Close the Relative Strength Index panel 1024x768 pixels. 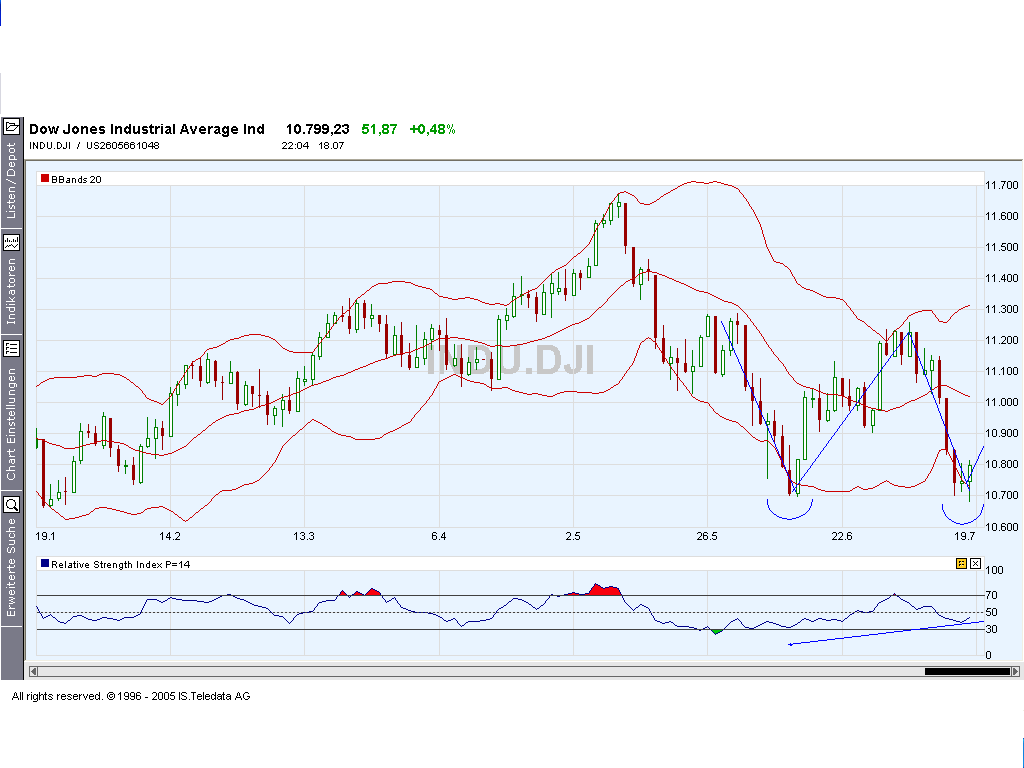(x=976, y=564)
